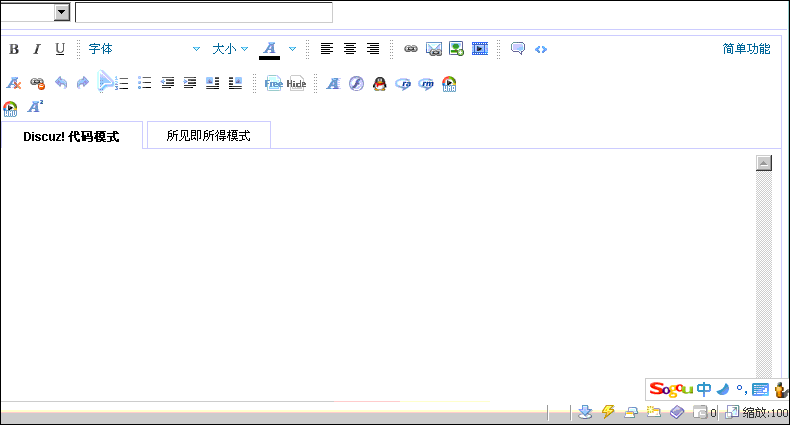Screen dimensions: 790x425
Task: Click the insert hyperlink chain icon
Action: 411,49
